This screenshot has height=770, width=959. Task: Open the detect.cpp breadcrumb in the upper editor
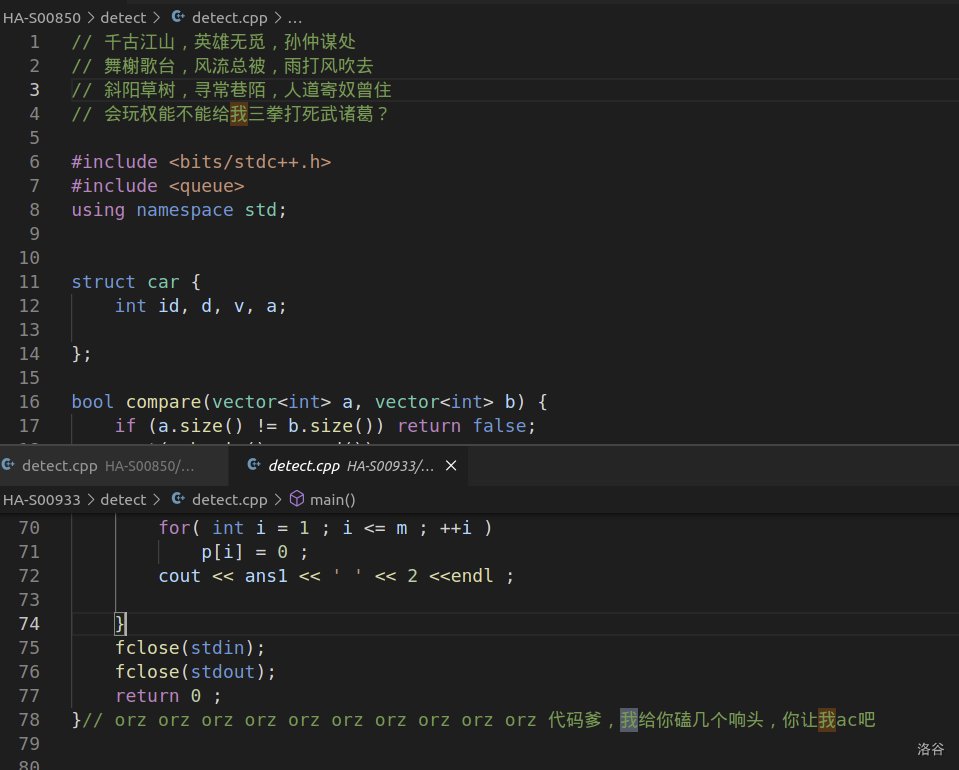229,18
